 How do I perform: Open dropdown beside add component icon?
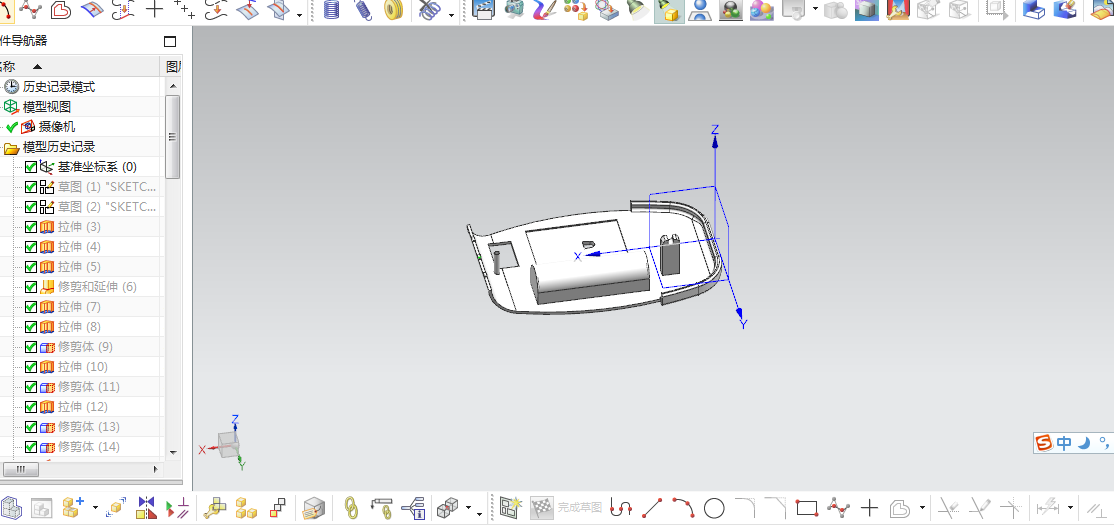click(x=95, y=508)
